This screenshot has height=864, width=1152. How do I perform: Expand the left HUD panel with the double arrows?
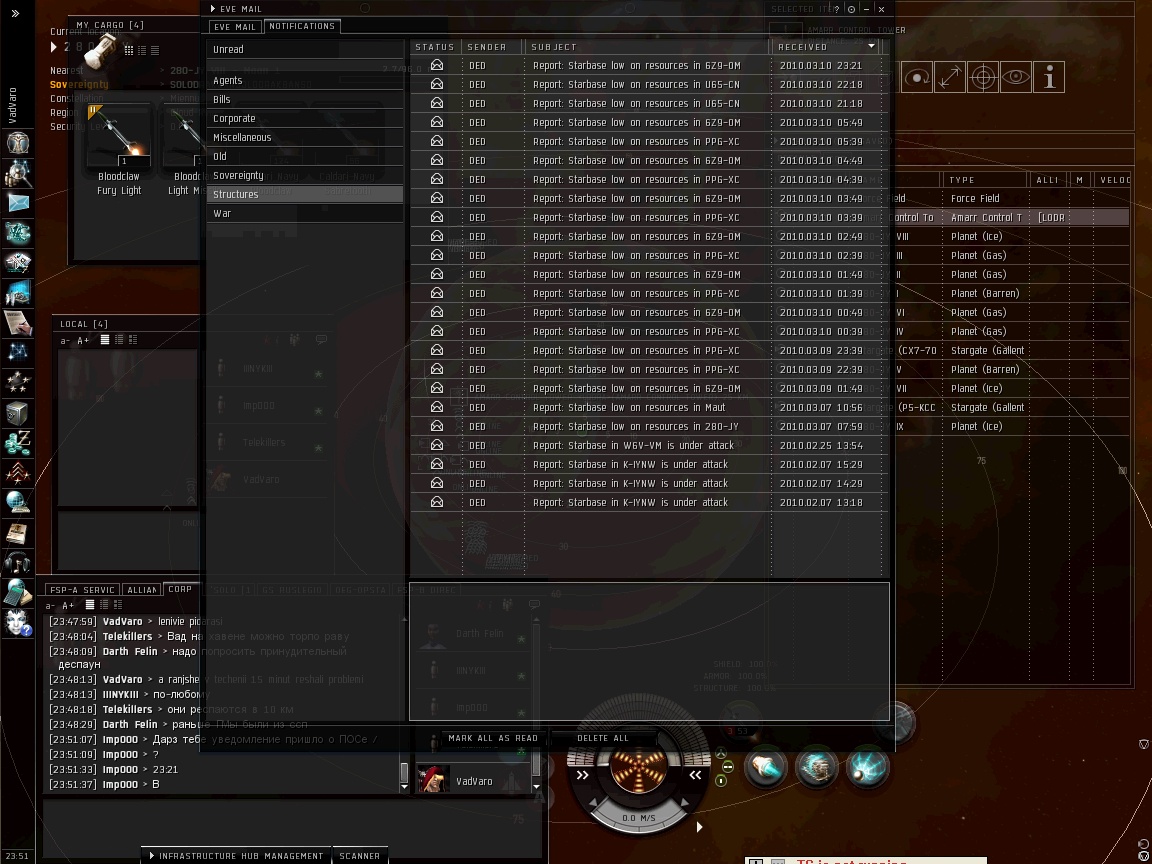(583, 775)
